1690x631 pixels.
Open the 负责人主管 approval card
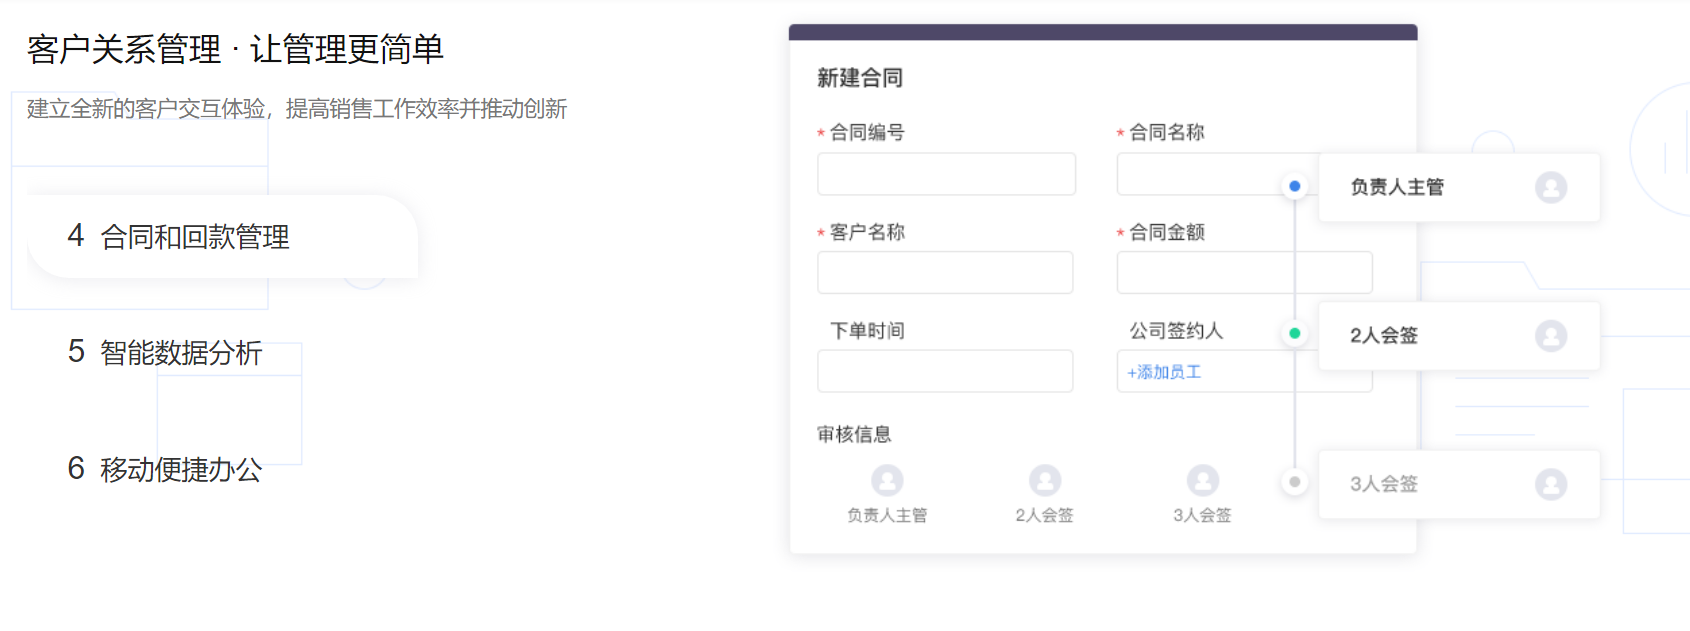(1440, 187)
